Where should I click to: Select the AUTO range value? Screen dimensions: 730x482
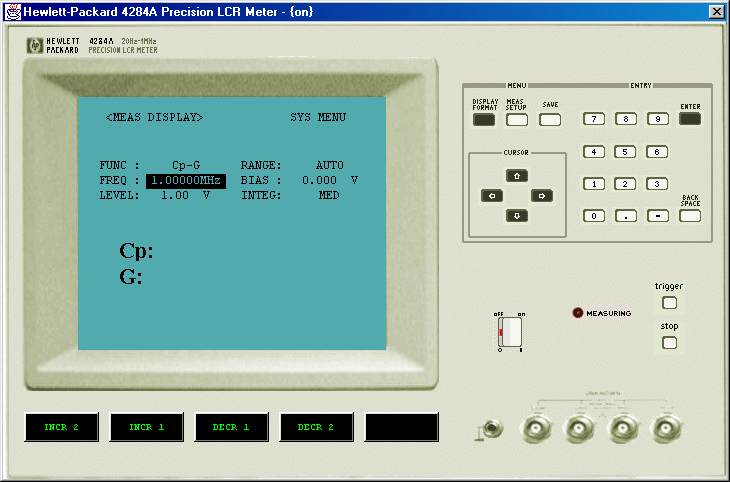tap(330, 165)
